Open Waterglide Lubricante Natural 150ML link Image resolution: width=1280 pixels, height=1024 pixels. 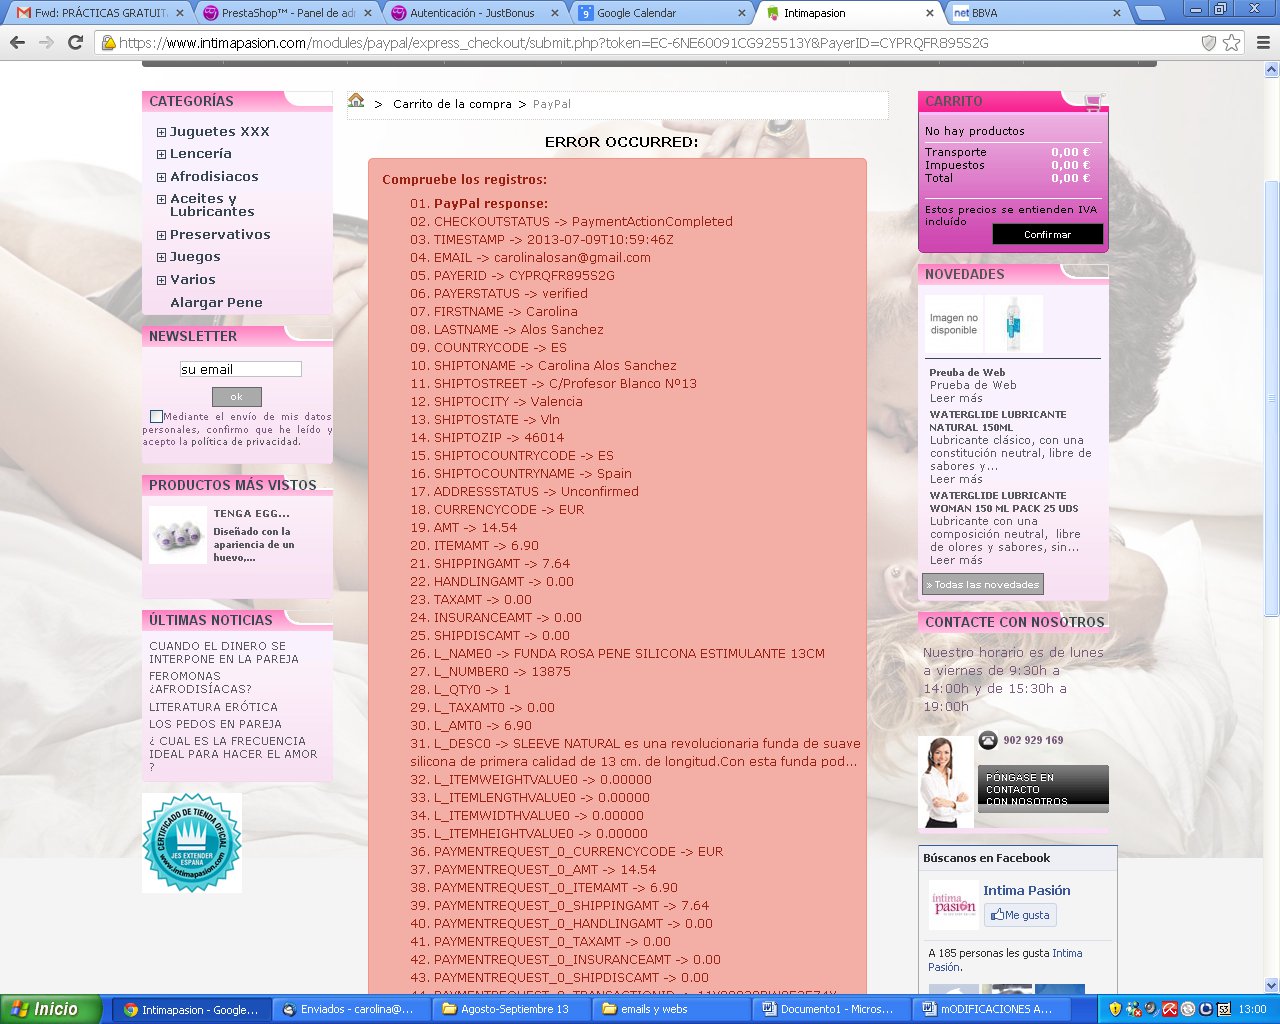998,421
